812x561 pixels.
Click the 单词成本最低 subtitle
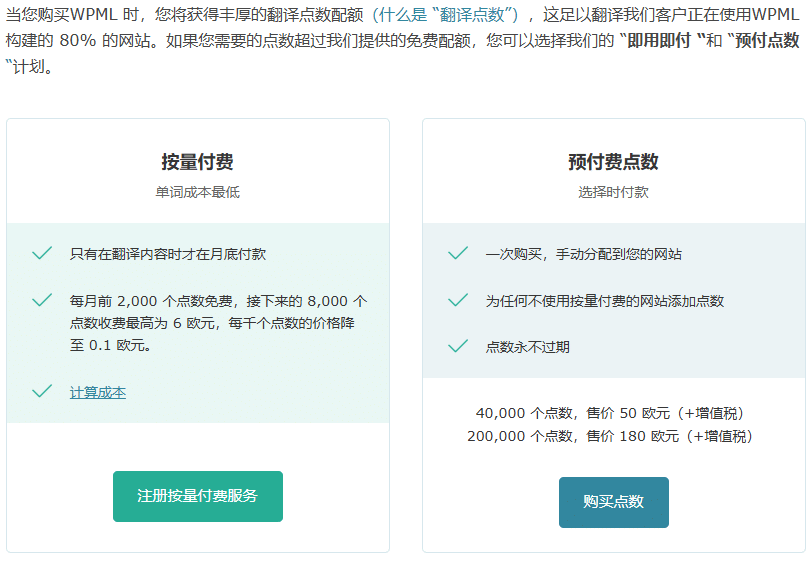[x=197, y=193]
